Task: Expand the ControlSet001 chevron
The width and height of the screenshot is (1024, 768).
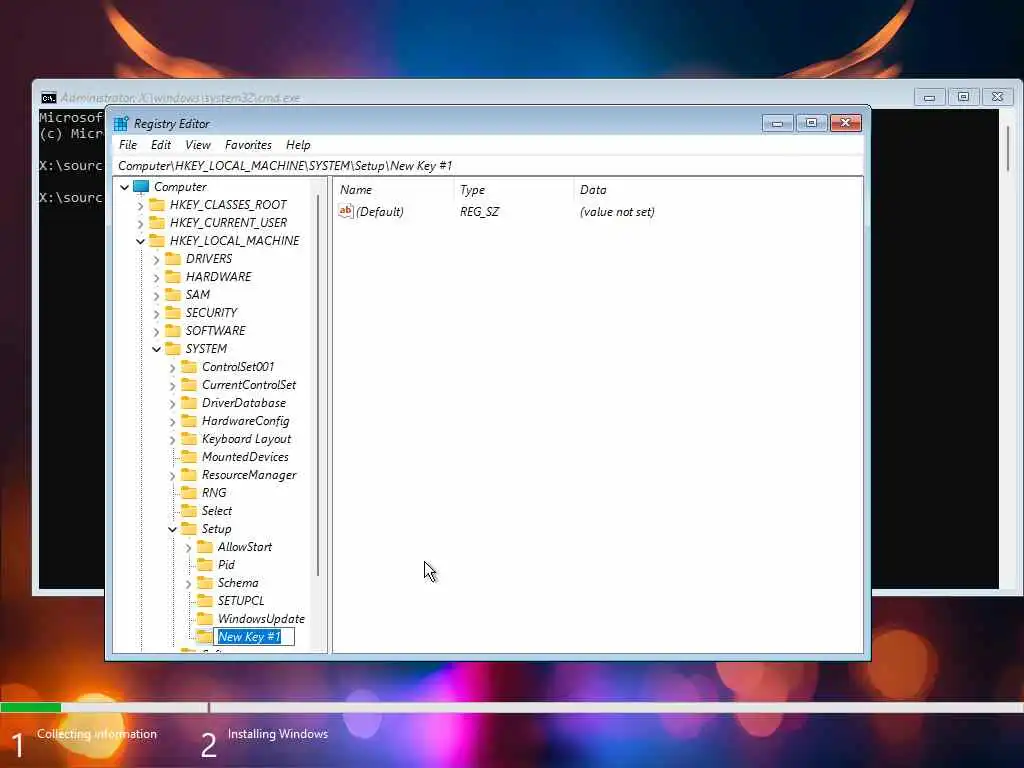Action: 172,368
